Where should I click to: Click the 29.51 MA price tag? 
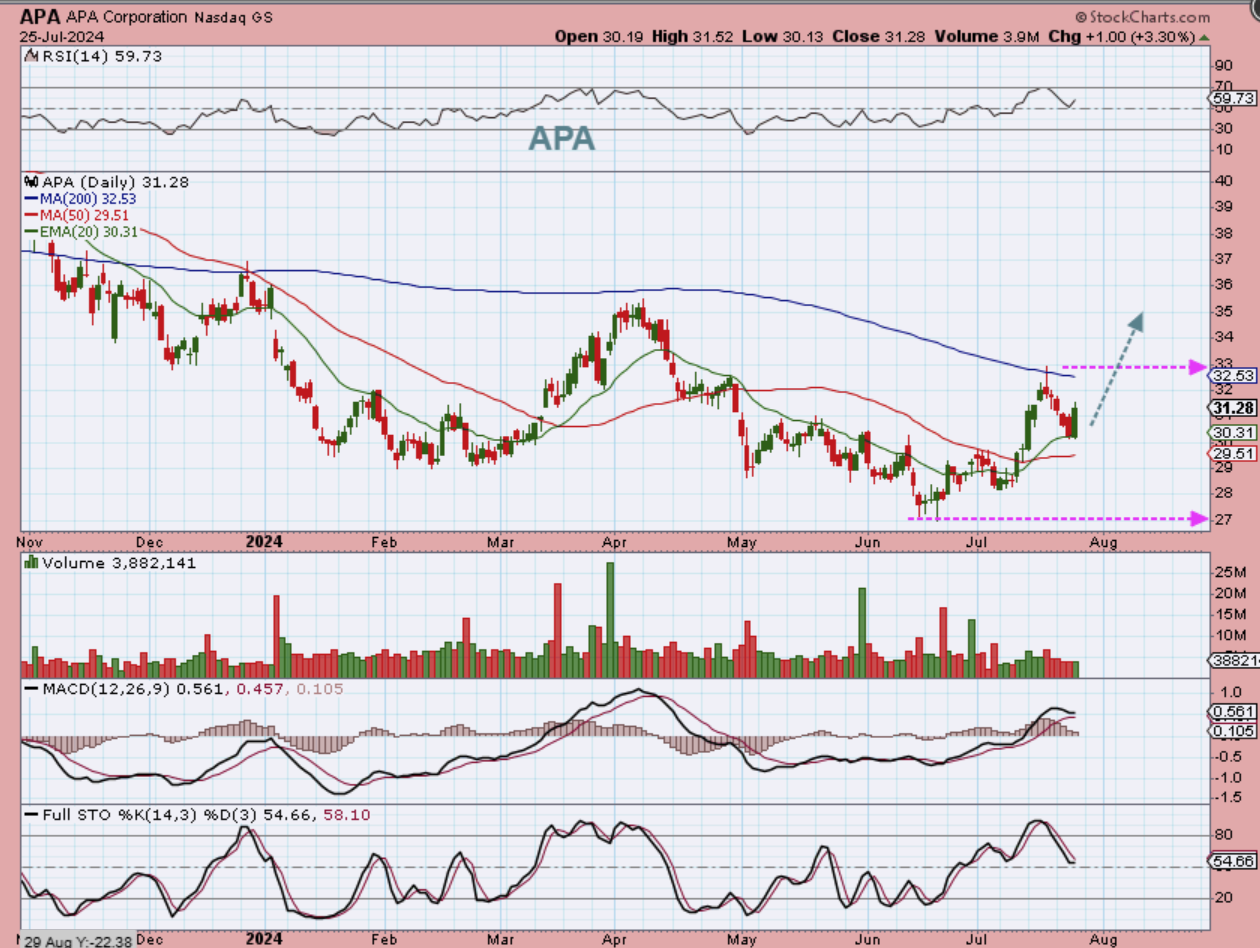pyautogui.click(x=1232, y=453)
